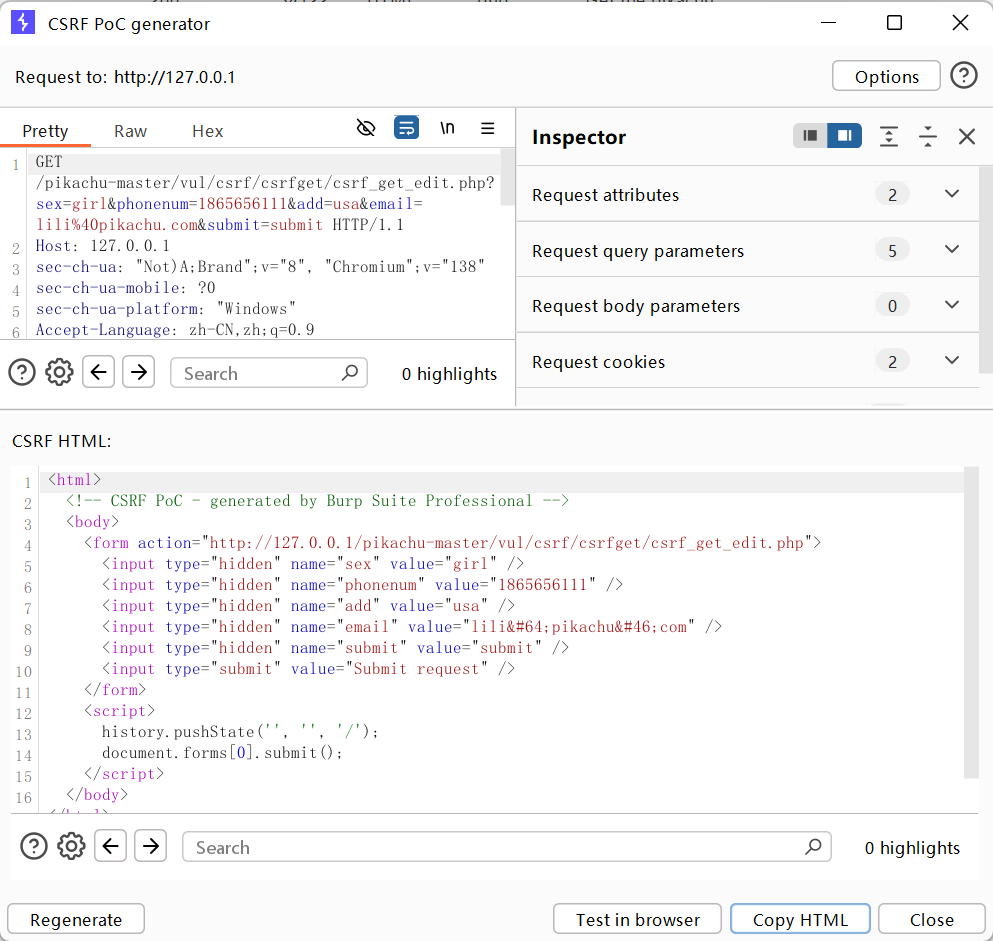Open request editor settings gear
The height and width of the screenshot is (941, 993).
coord(60,372)
